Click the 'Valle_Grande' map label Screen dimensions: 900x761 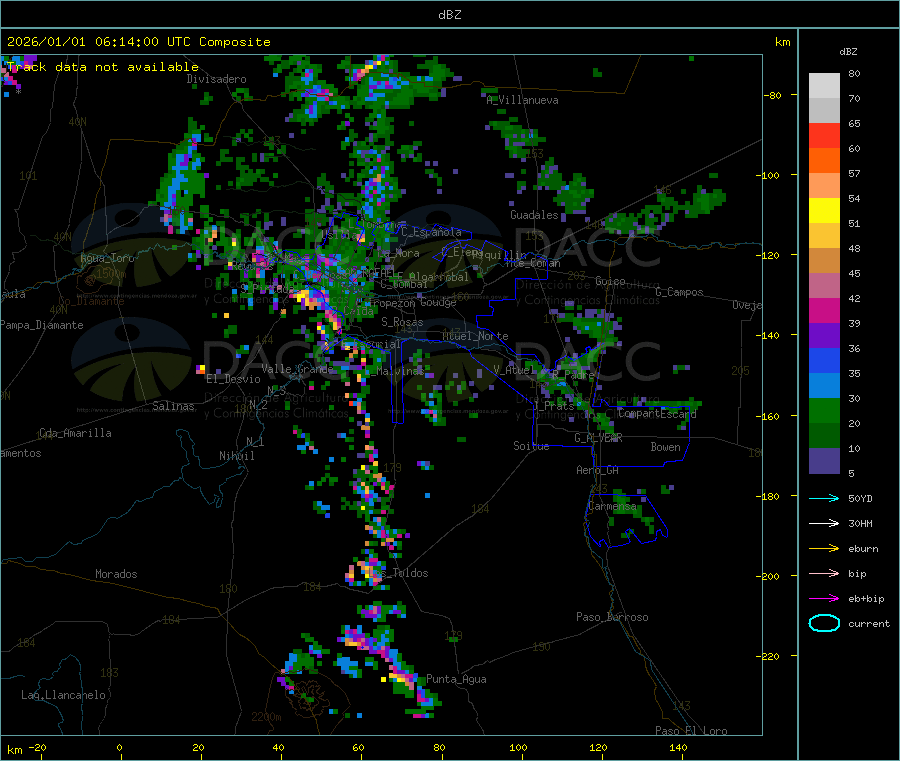(x=297, y=369)
